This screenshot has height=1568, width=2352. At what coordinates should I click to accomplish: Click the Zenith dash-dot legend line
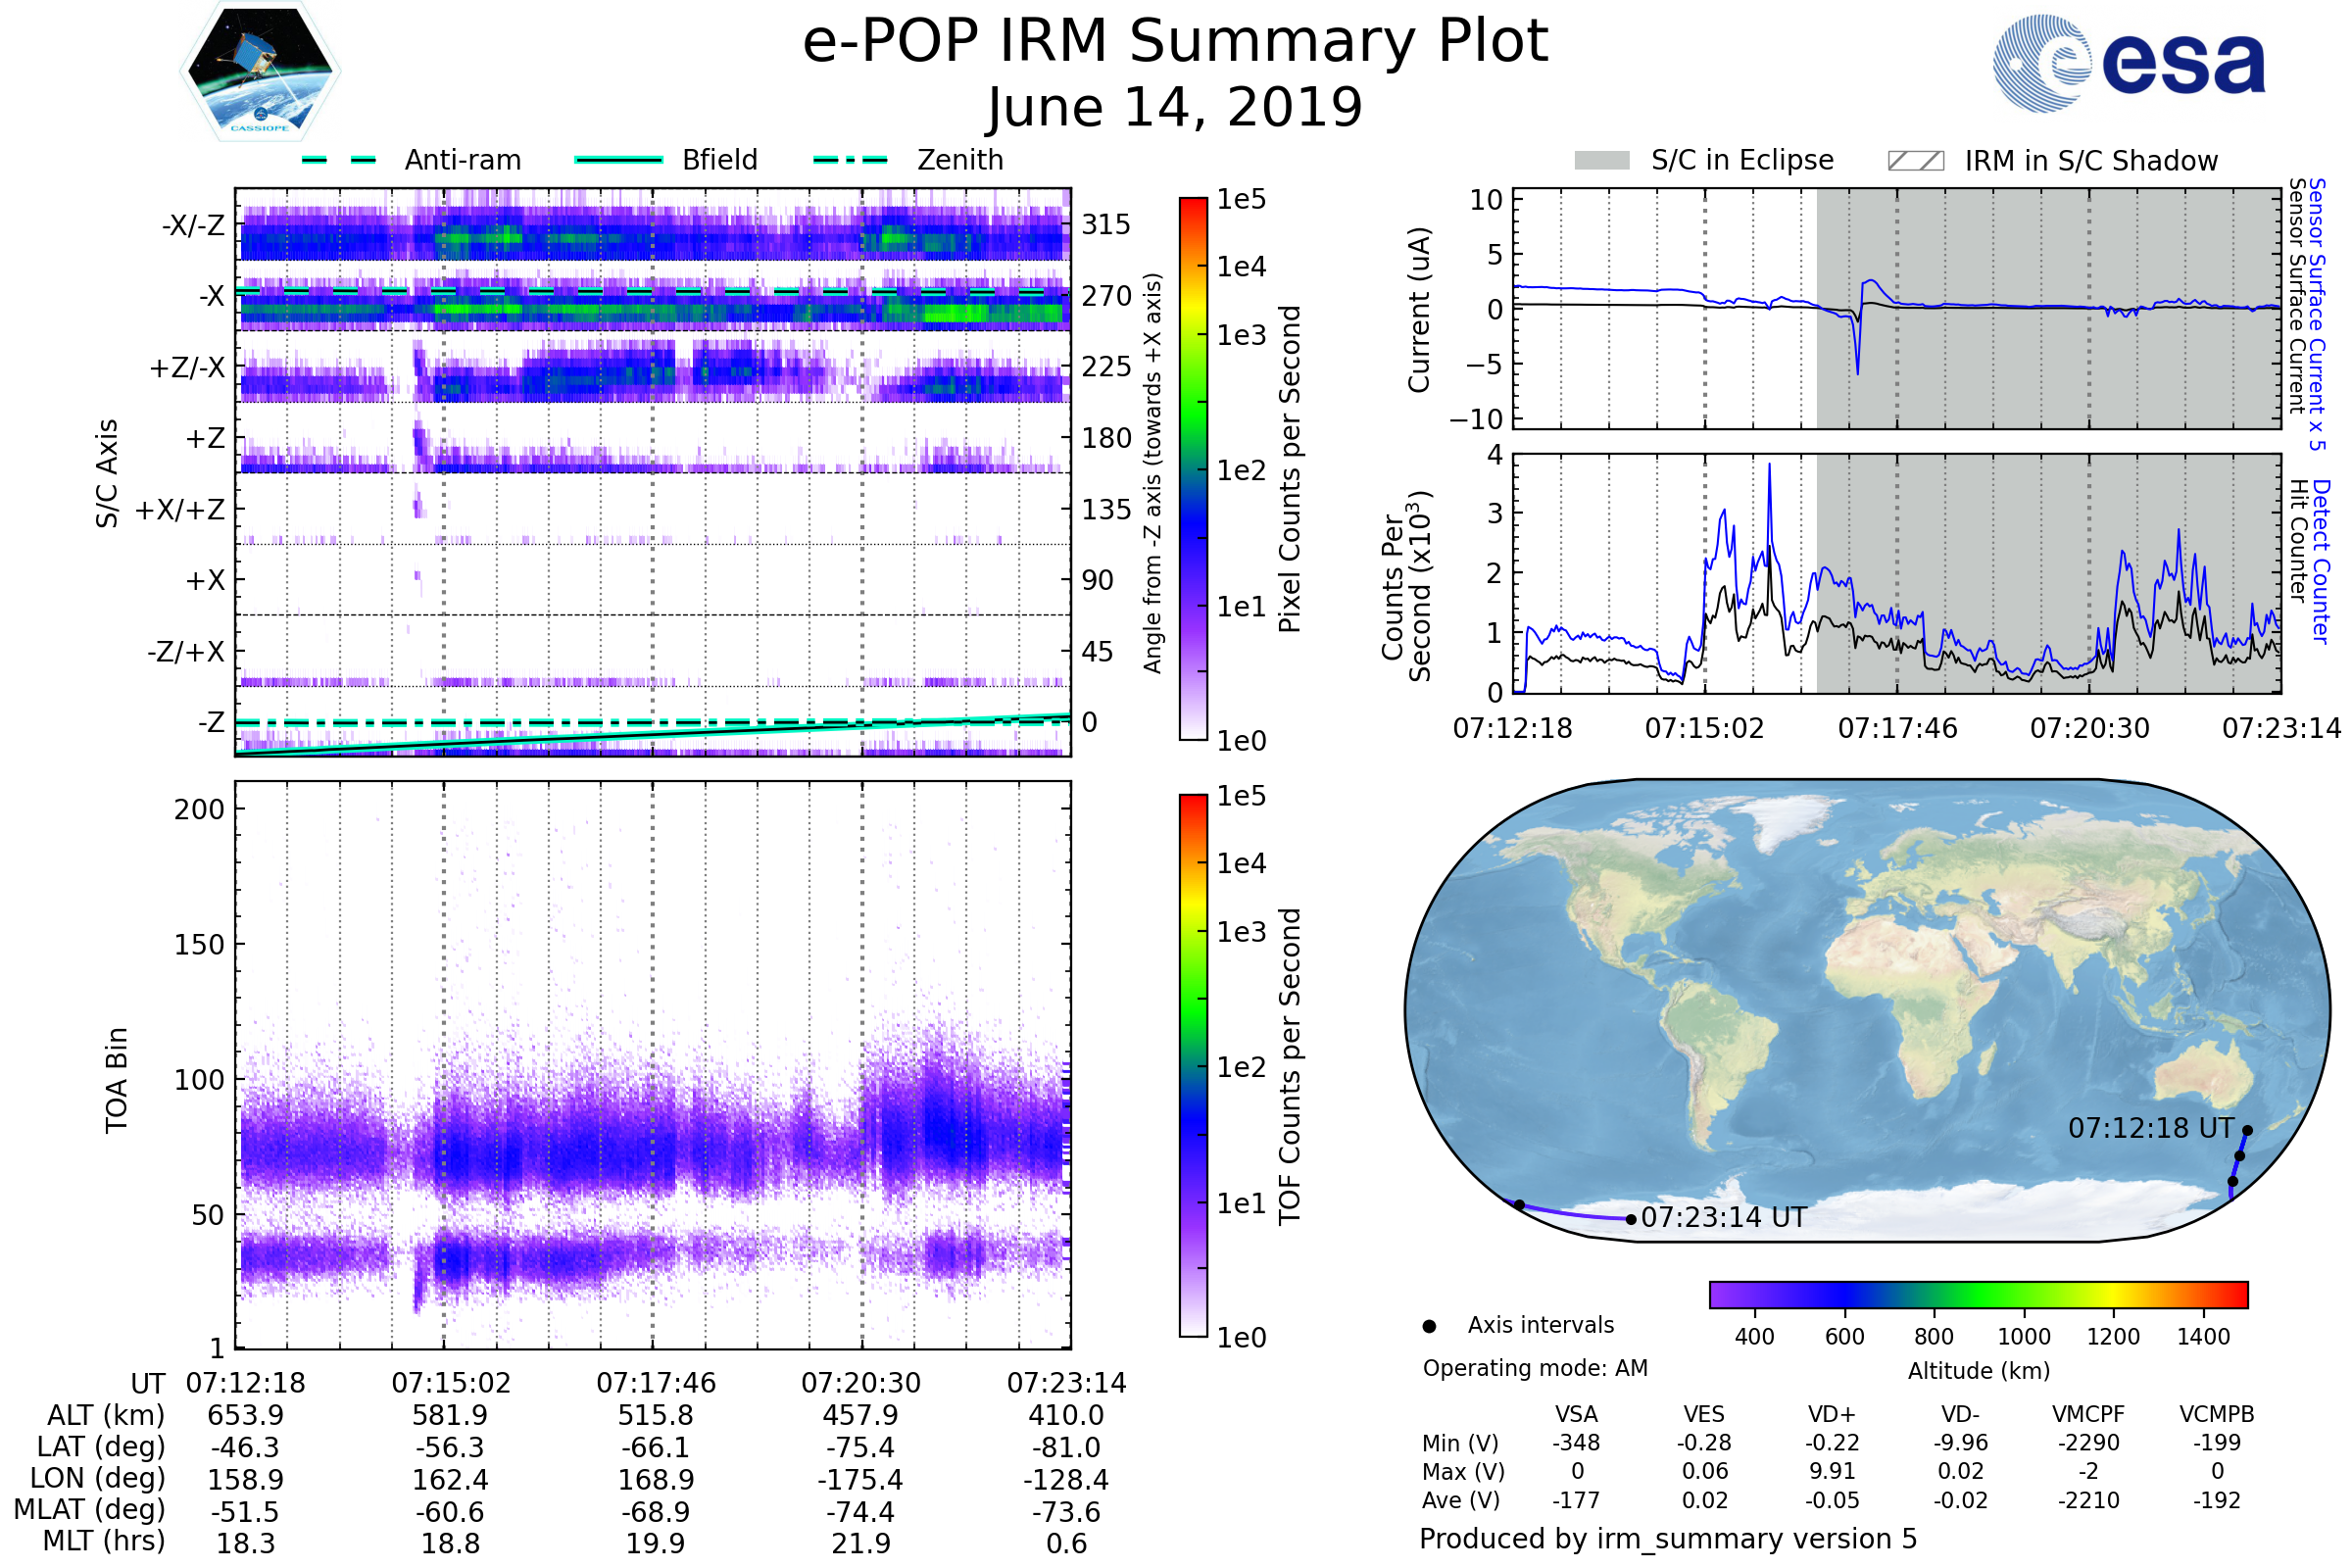851,160
